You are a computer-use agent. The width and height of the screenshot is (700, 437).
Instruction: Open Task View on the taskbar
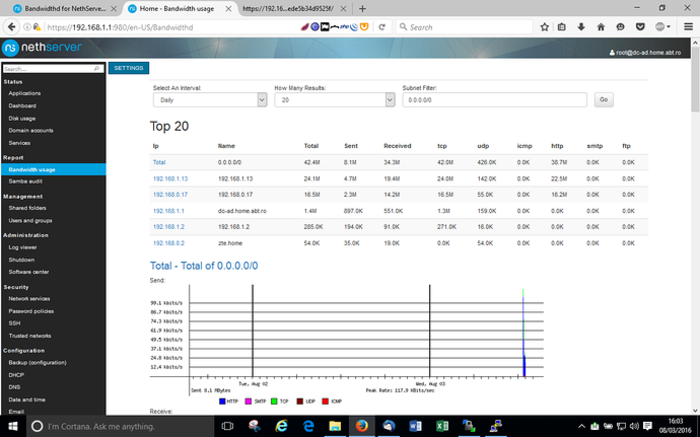(x=228, y=426)
